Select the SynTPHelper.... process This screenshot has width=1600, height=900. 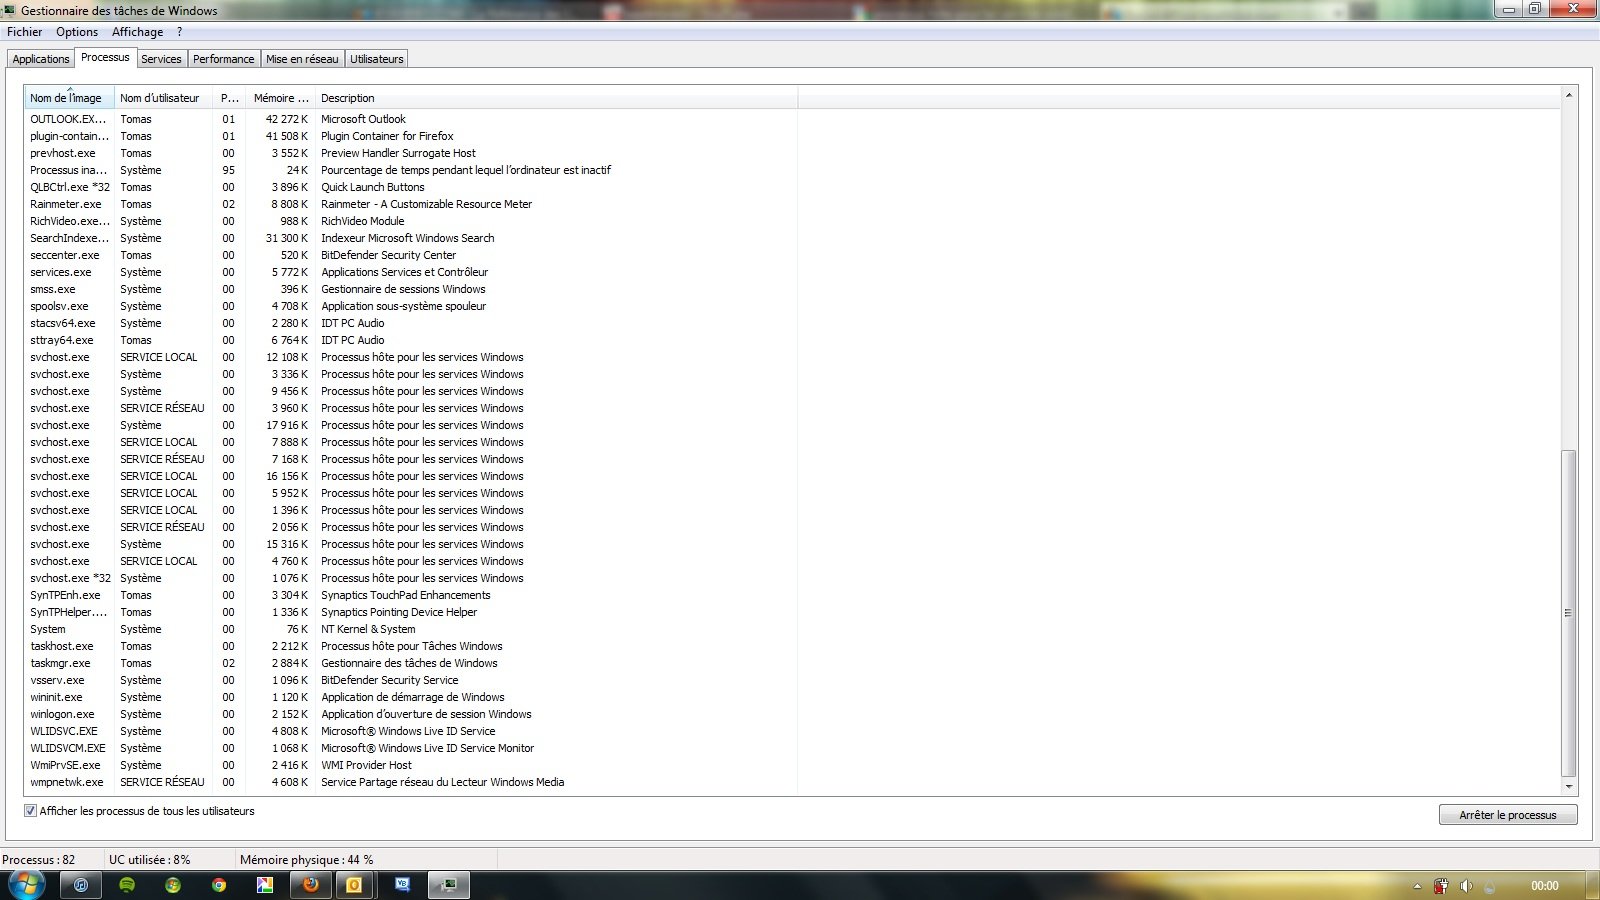point(411,612)
